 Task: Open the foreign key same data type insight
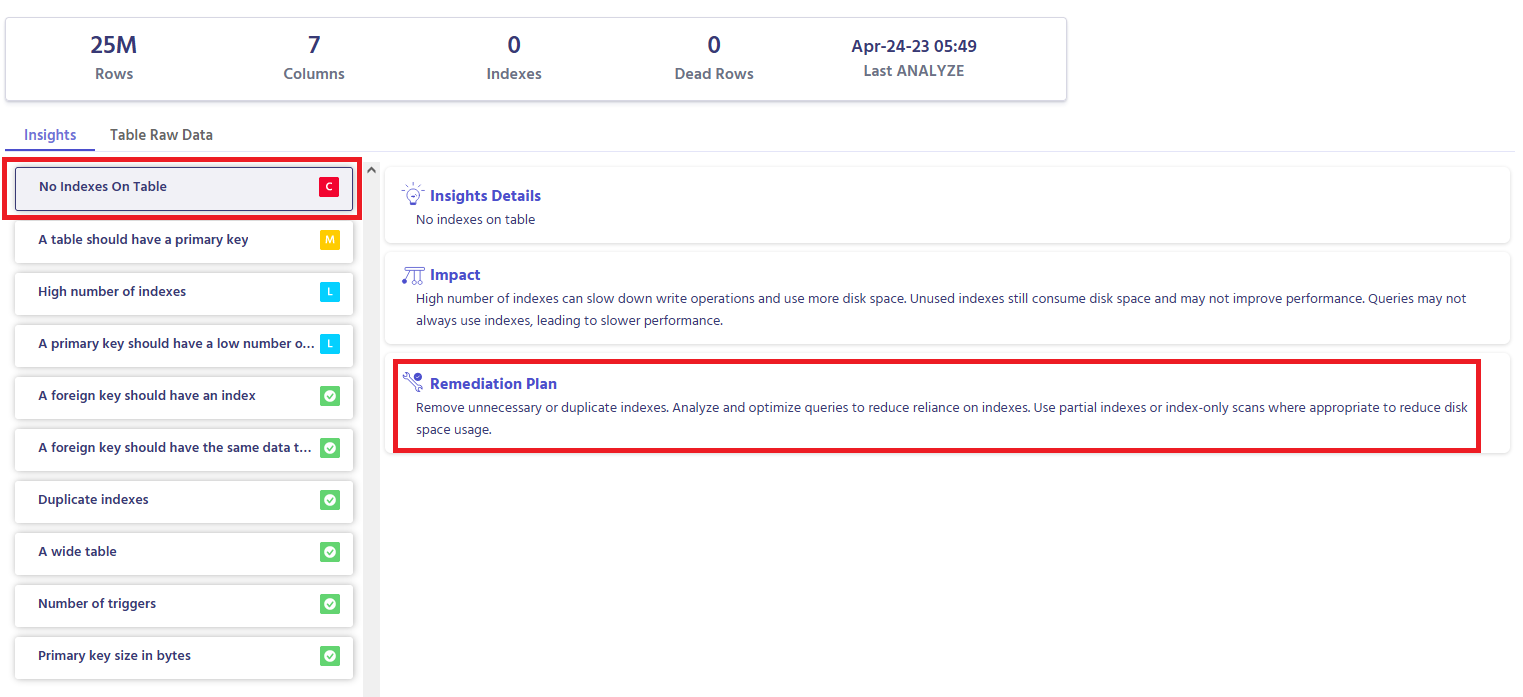(x=175, y=448)
